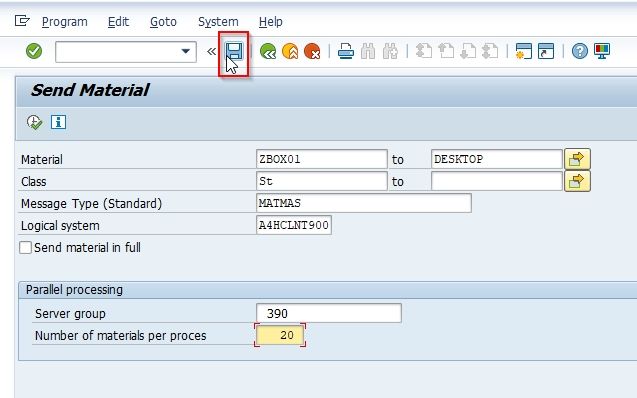Open the Help menu
The height and width of the screenshot is (398, 637).
pos(271,22)
